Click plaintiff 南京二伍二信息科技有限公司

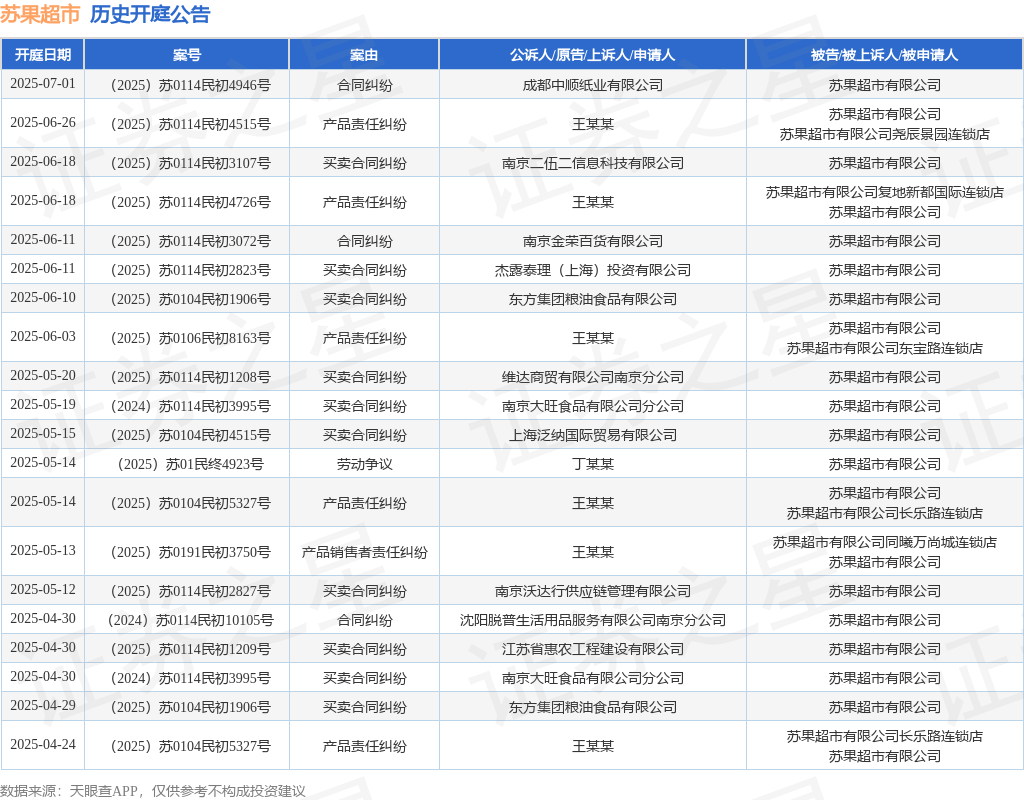tap(592, 163)
